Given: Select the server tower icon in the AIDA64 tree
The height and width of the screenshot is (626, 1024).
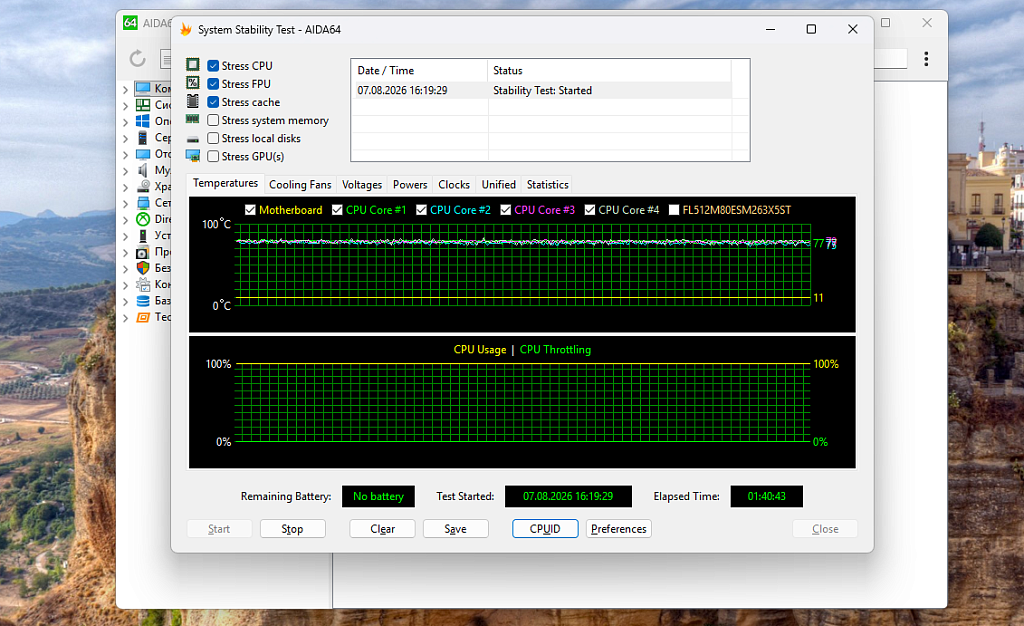Looking at the screenshot, I should coord(142,137).
